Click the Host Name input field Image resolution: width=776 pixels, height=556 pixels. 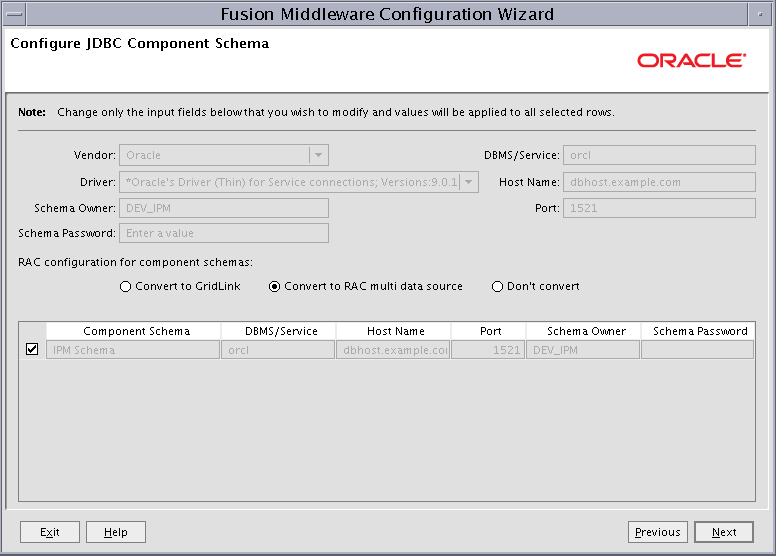(659, 182)
